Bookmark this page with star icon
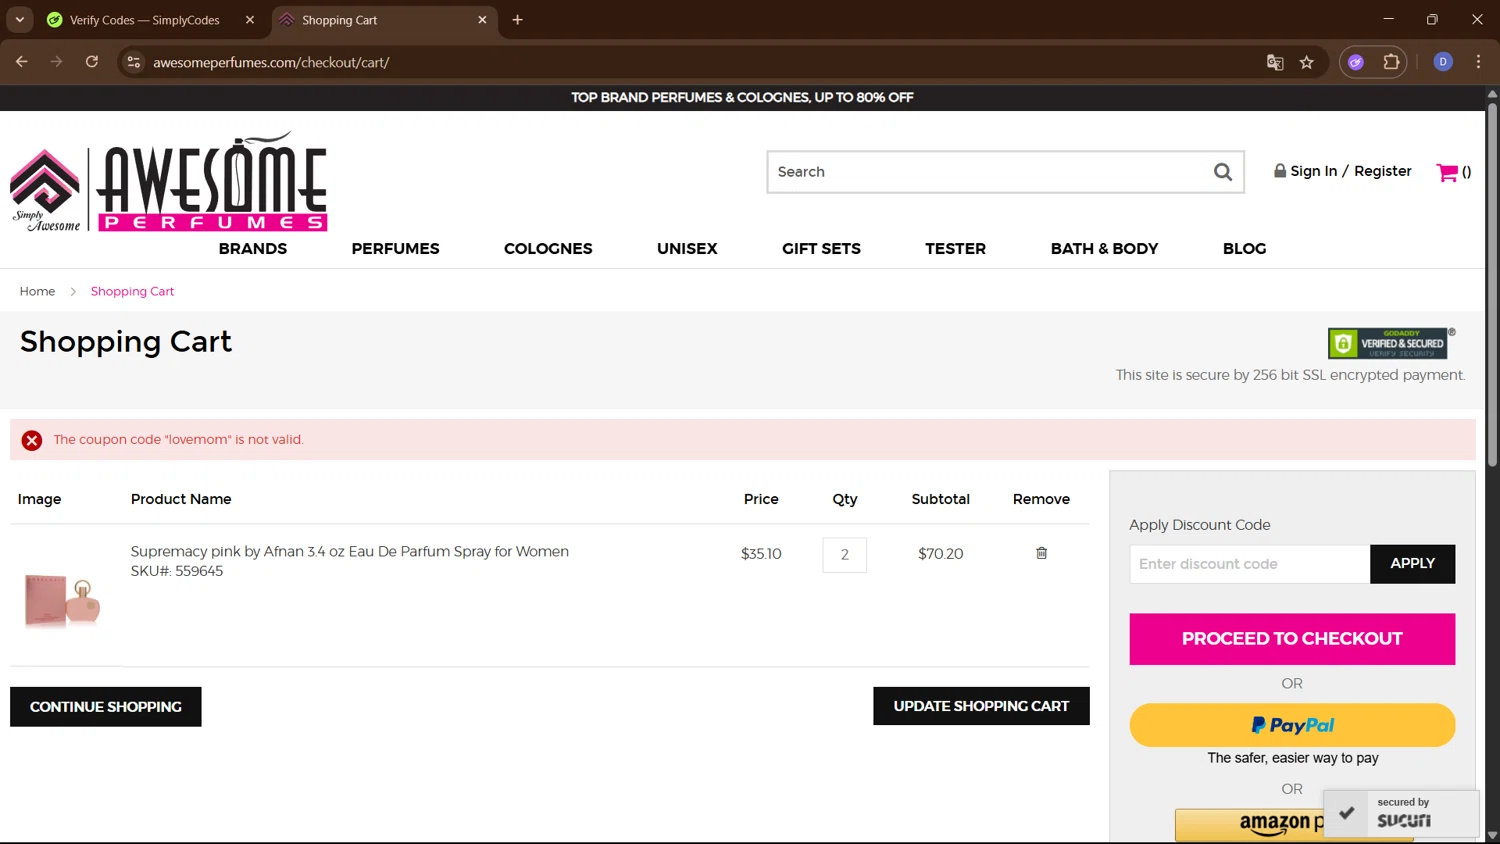1500x844 pixels. (x=1306, y=62)
